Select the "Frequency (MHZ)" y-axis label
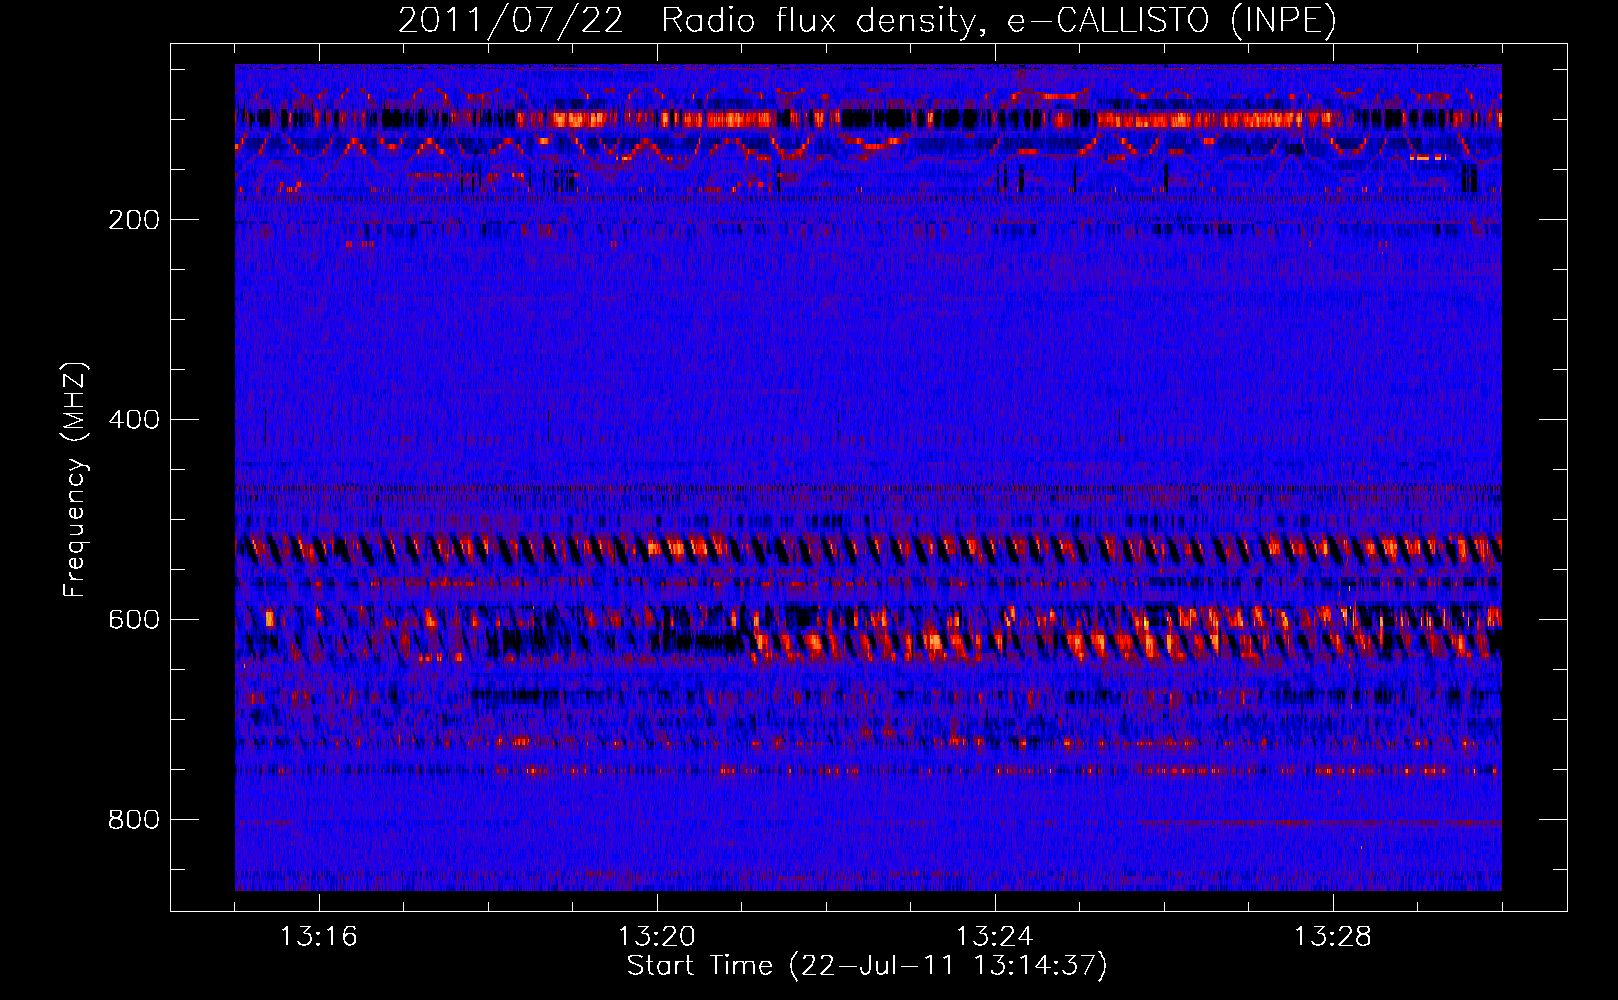This screenshot has width=1618, height=1000. [75, 480]
